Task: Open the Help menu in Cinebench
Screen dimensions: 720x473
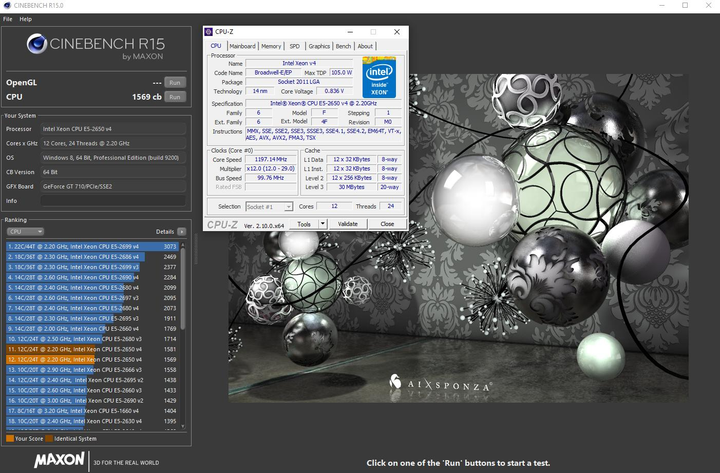Action: [26, 19]
